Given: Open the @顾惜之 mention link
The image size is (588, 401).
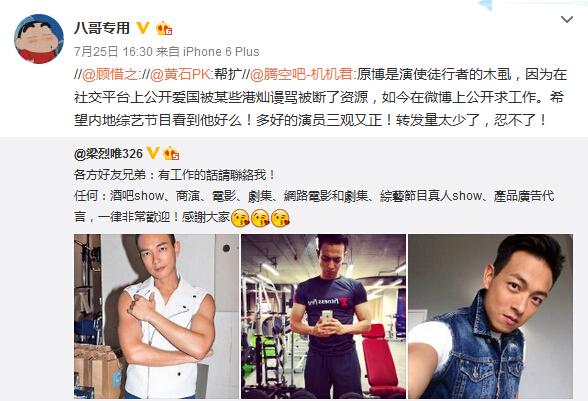Looking at the screenshot, I should (x=110, y=74).
